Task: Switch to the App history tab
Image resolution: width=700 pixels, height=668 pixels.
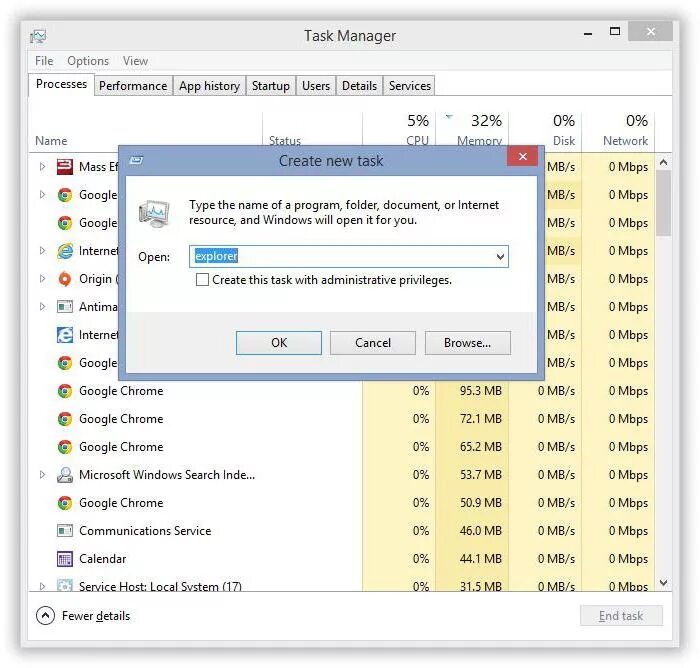Action: coord(209,86)
